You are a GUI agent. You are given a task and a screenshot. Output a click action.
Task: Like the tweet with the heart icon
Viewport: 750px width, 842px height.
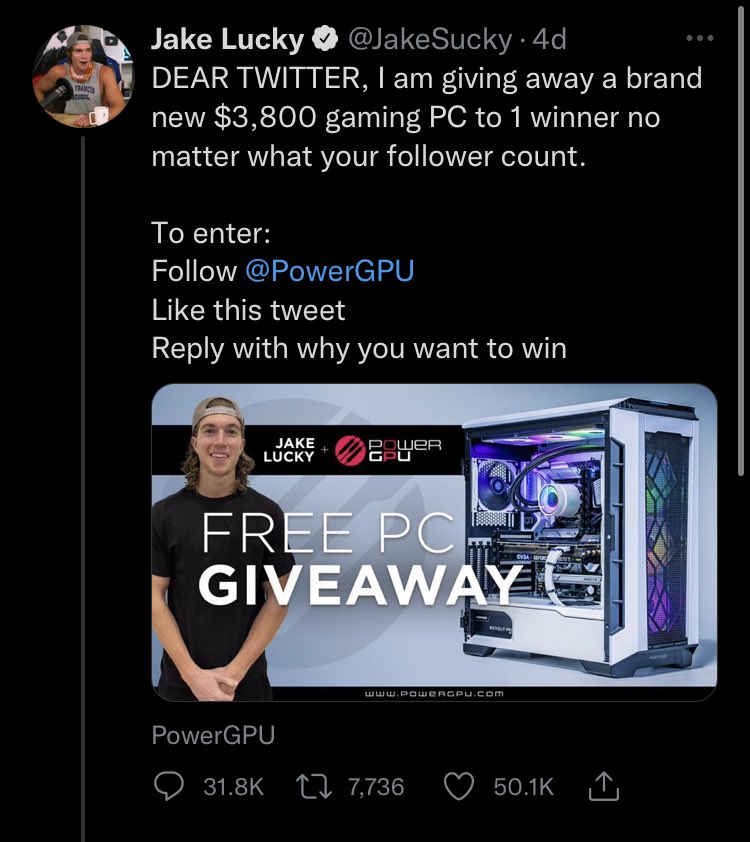click(x=458, y=787)
